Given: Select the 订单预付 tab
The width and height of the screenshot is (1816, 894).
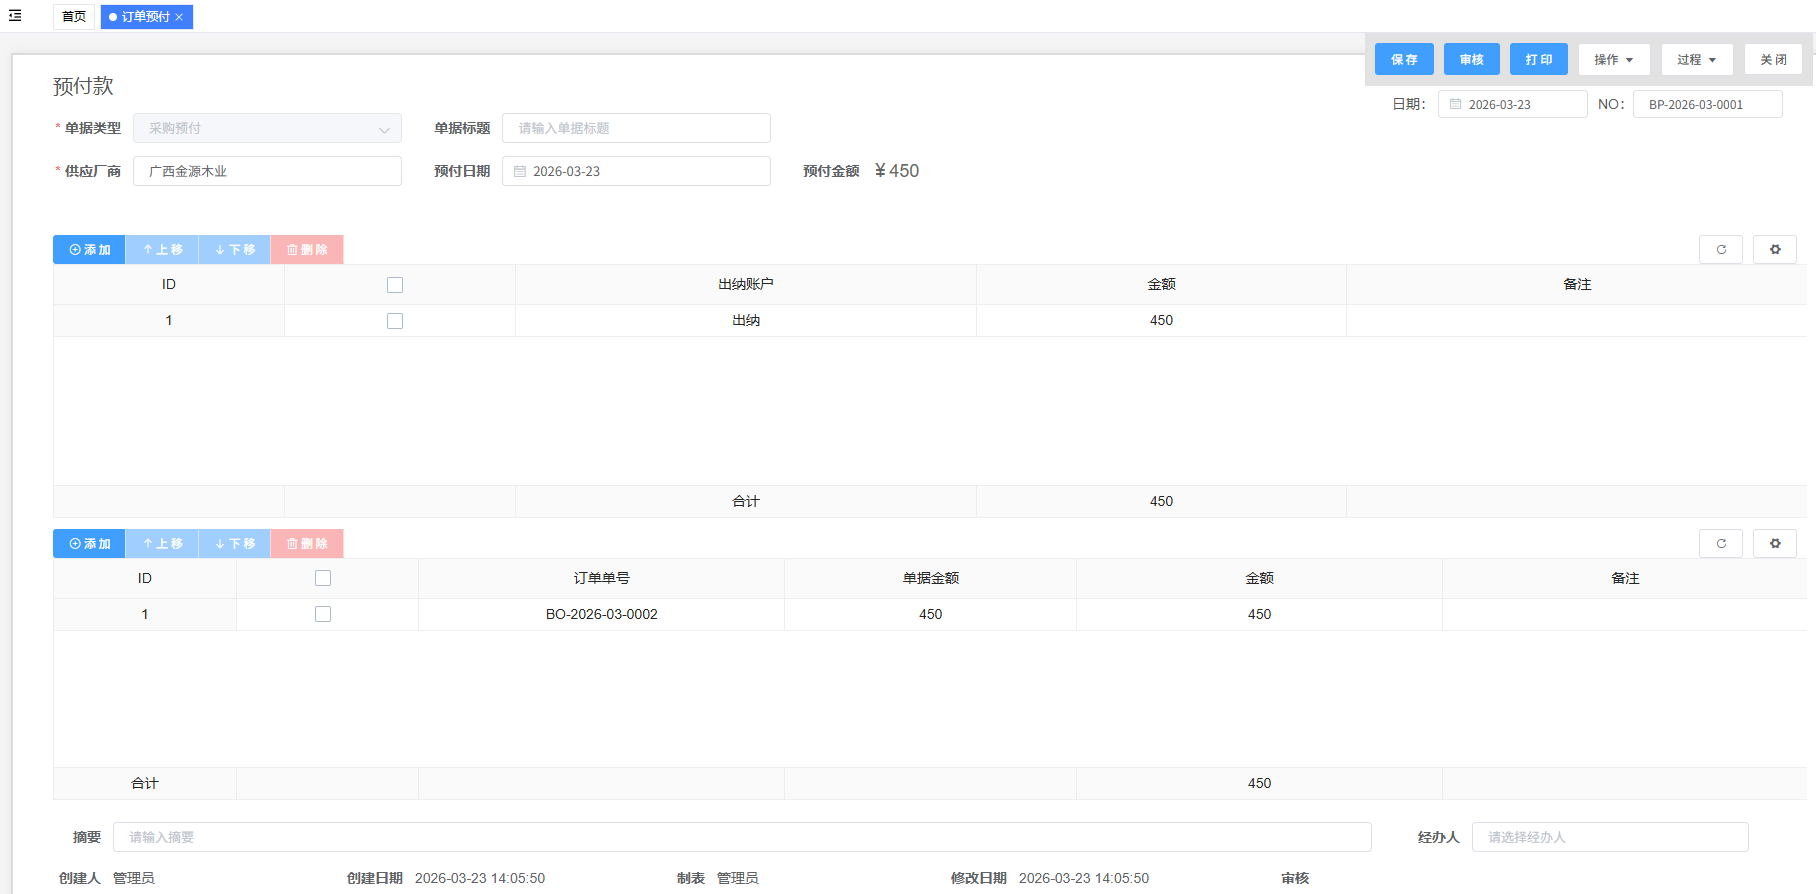Looking at the screenshot, I should pyautogui.click(x=140, y=17).
